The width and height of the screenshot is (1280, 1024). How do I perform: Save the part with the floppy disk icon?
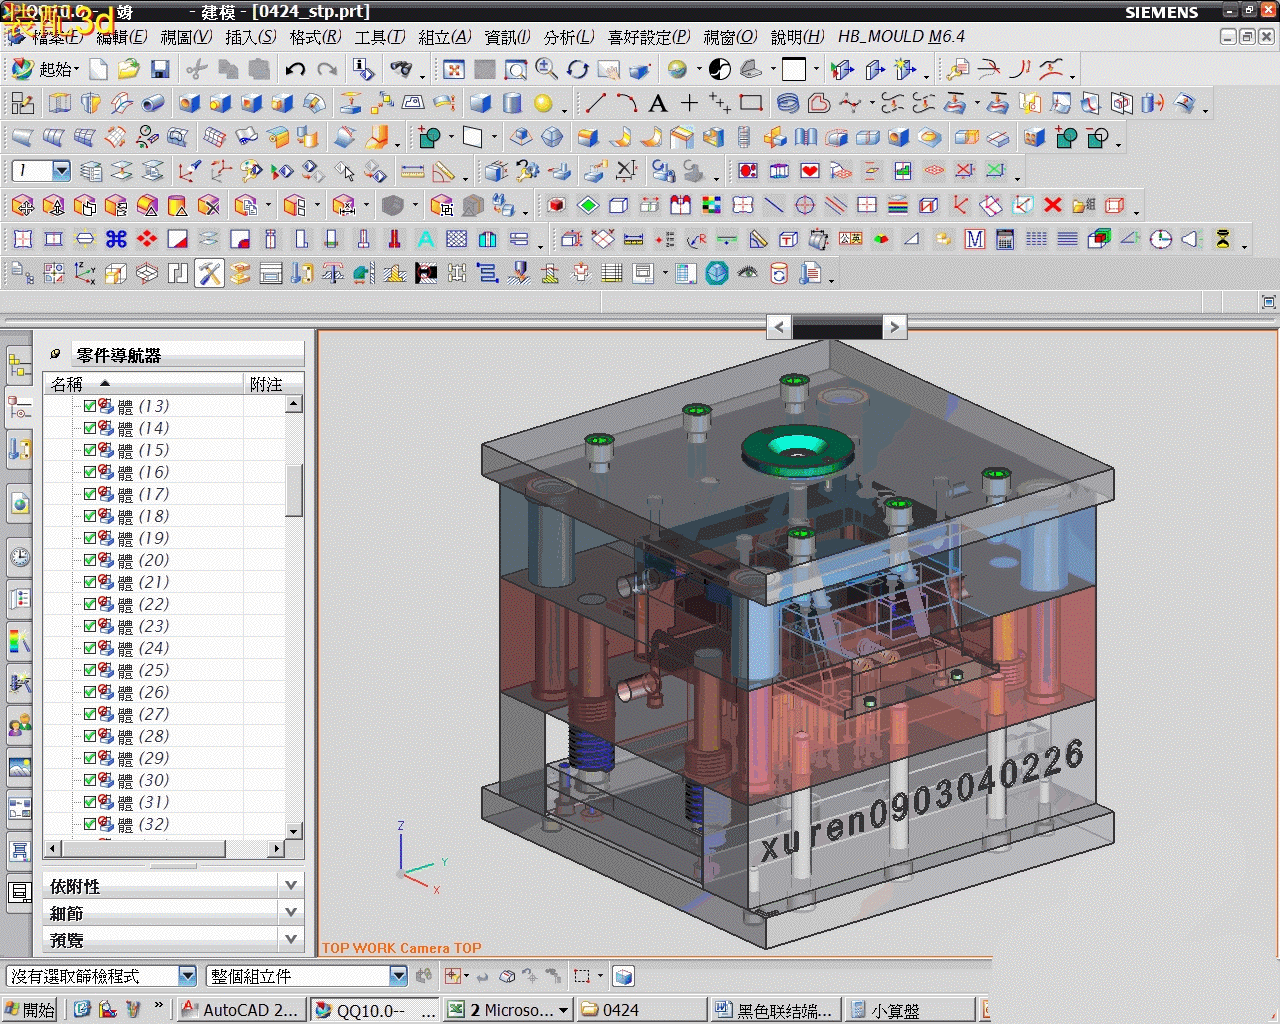coord(160,69)
